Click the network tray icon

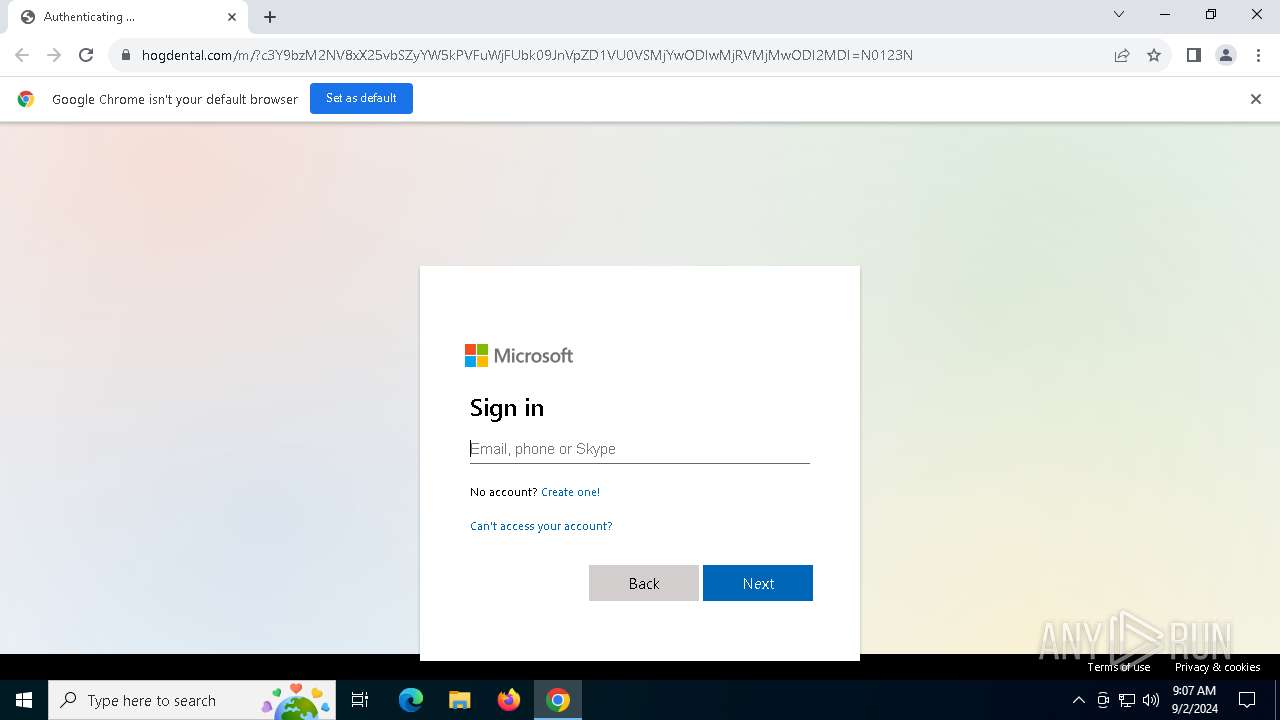(1127, 700)
